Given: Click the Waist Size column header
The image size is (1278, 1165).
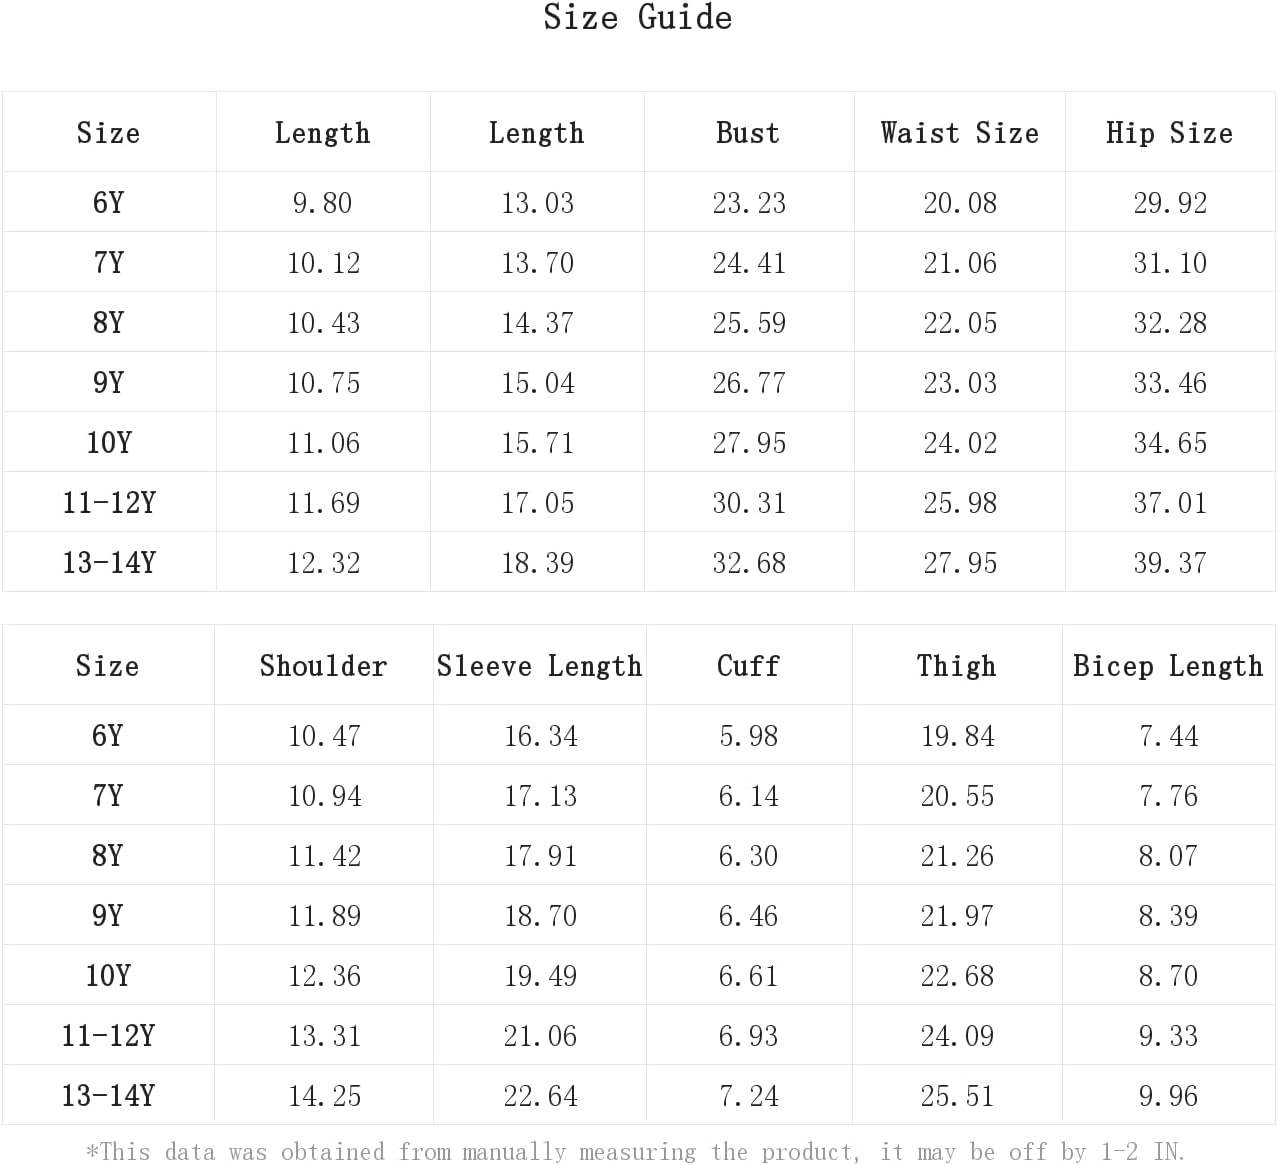Looking at the screenshot, I should [x=959, y=133].
